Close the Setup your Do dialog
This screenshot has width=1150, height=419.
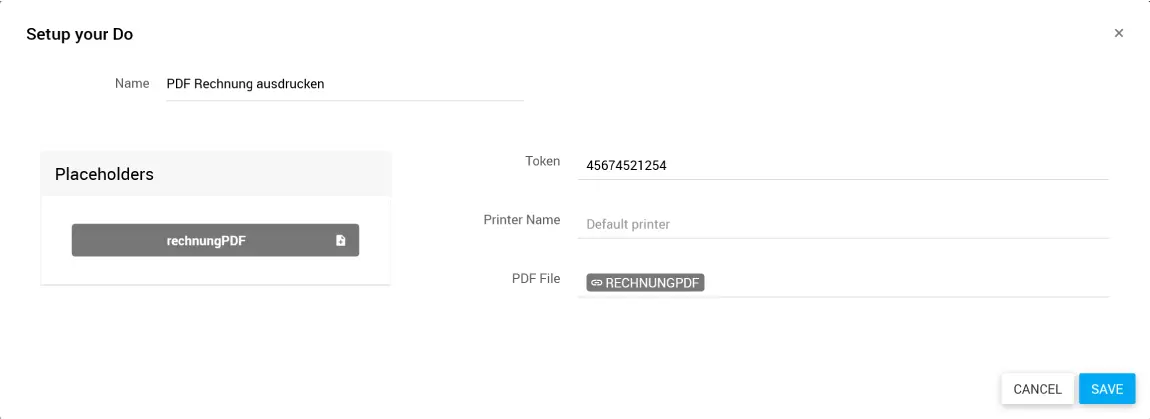1119,33
